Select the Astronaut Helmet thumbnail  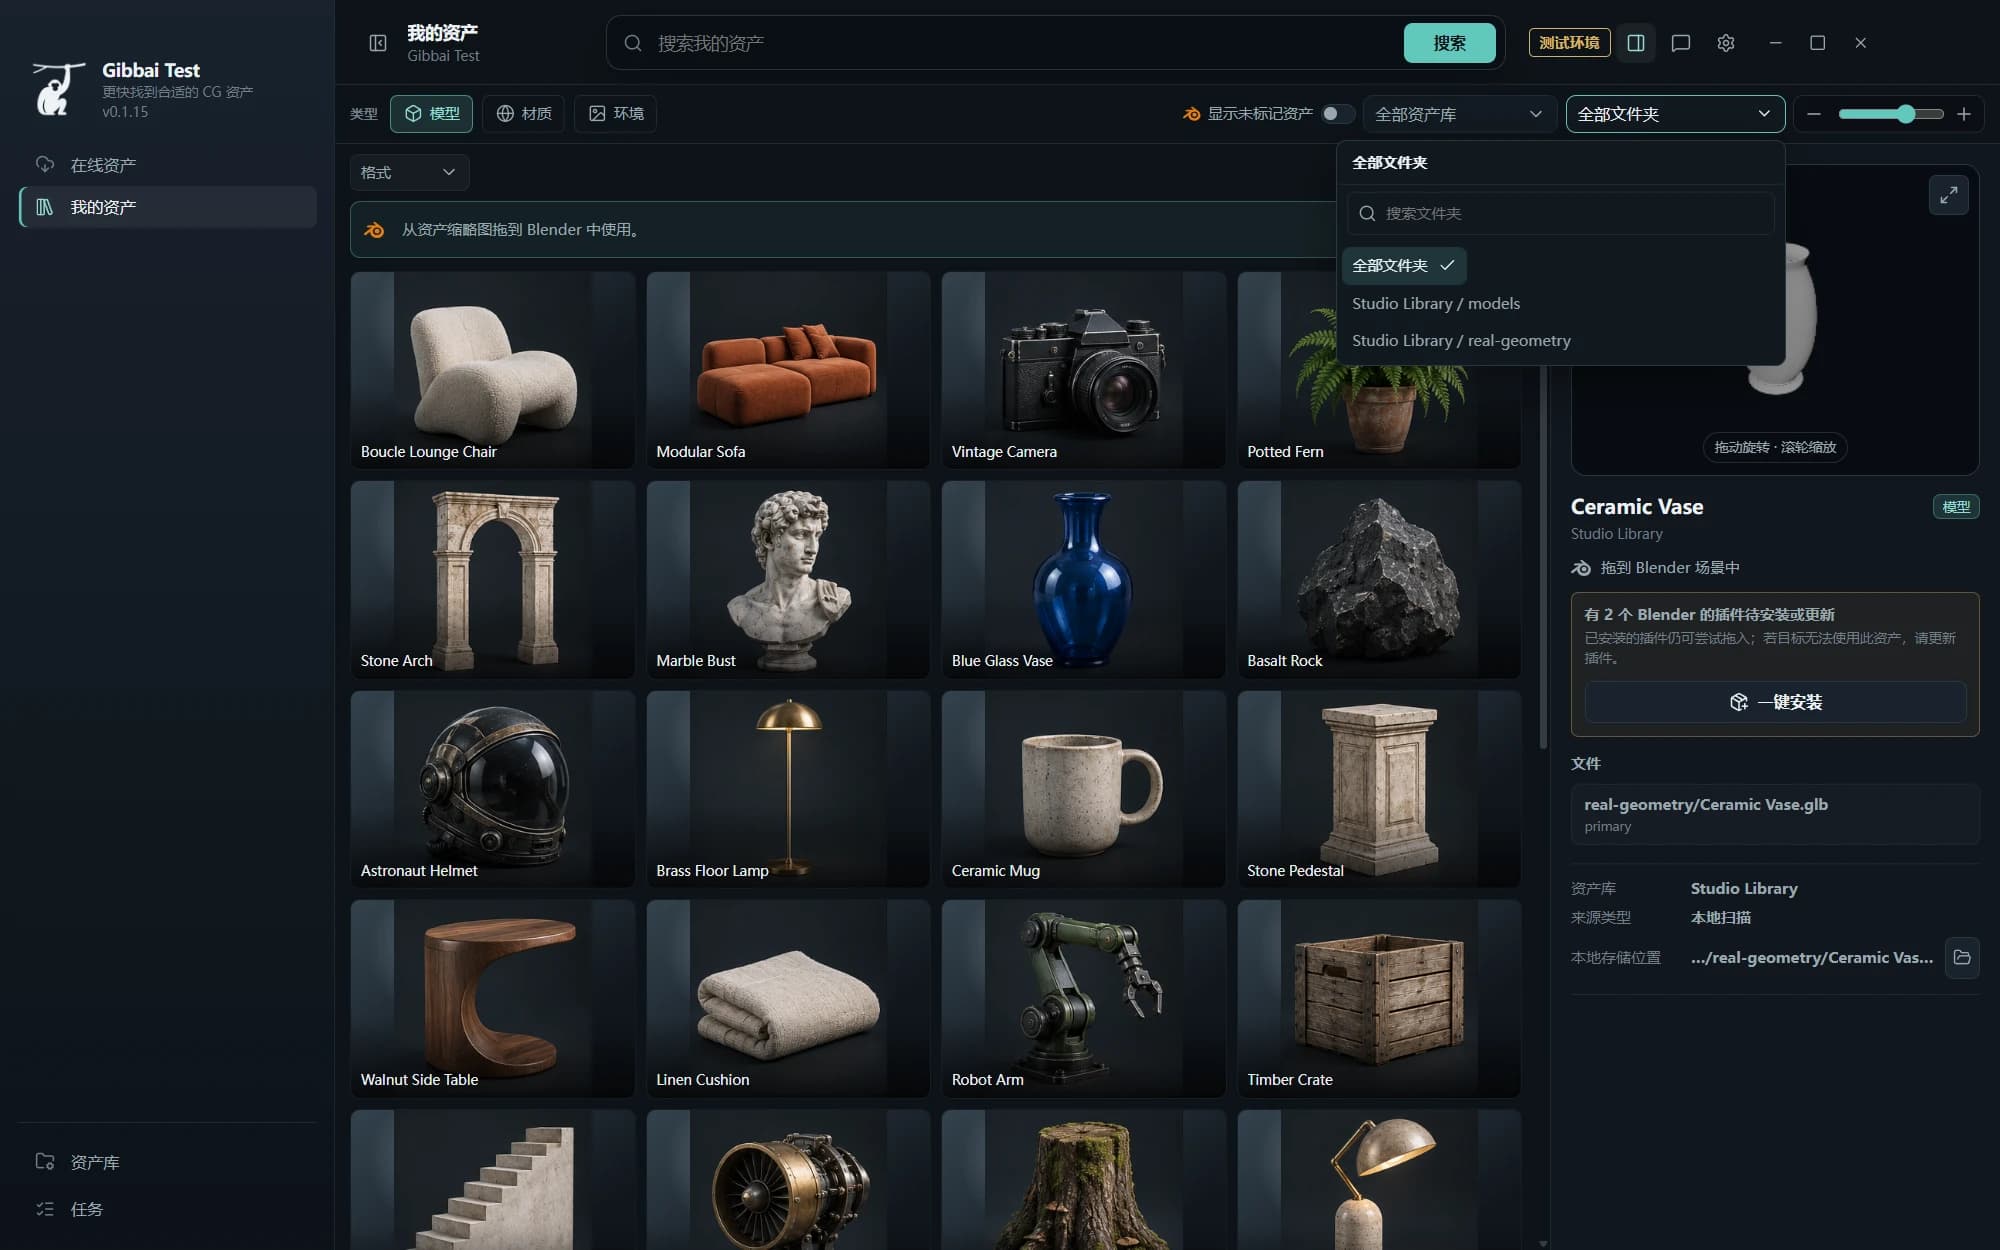[492, 789]
